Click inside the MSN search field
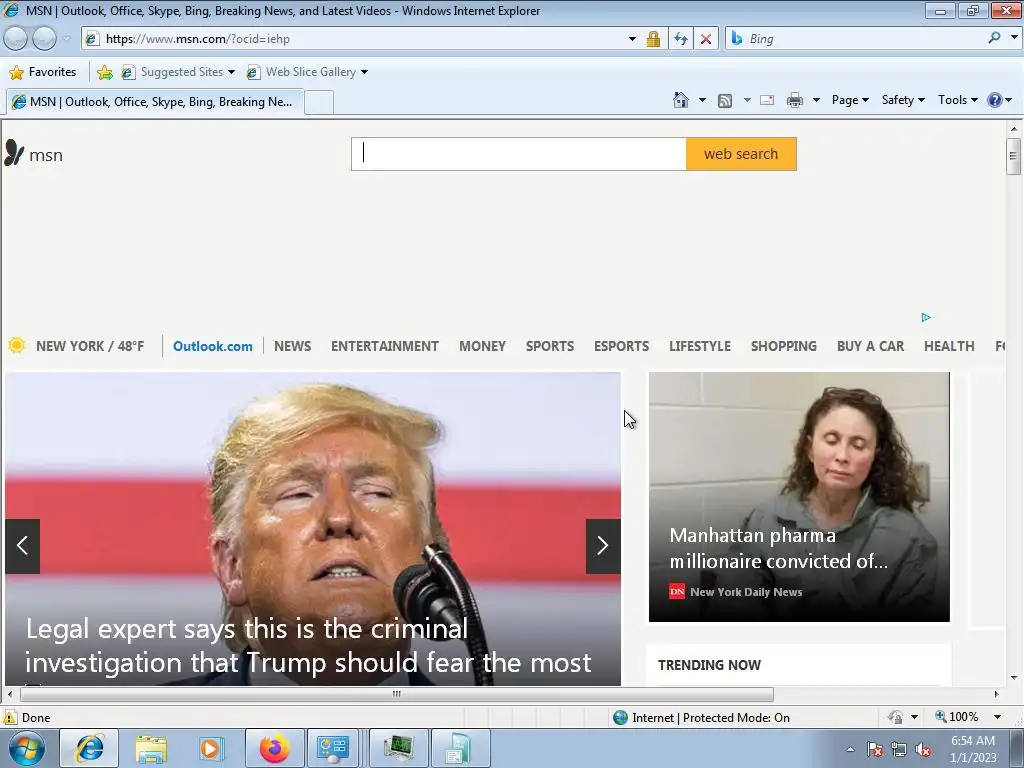Image resolution: width=1024 pixels, height=768 pixels. pos(519,154)
